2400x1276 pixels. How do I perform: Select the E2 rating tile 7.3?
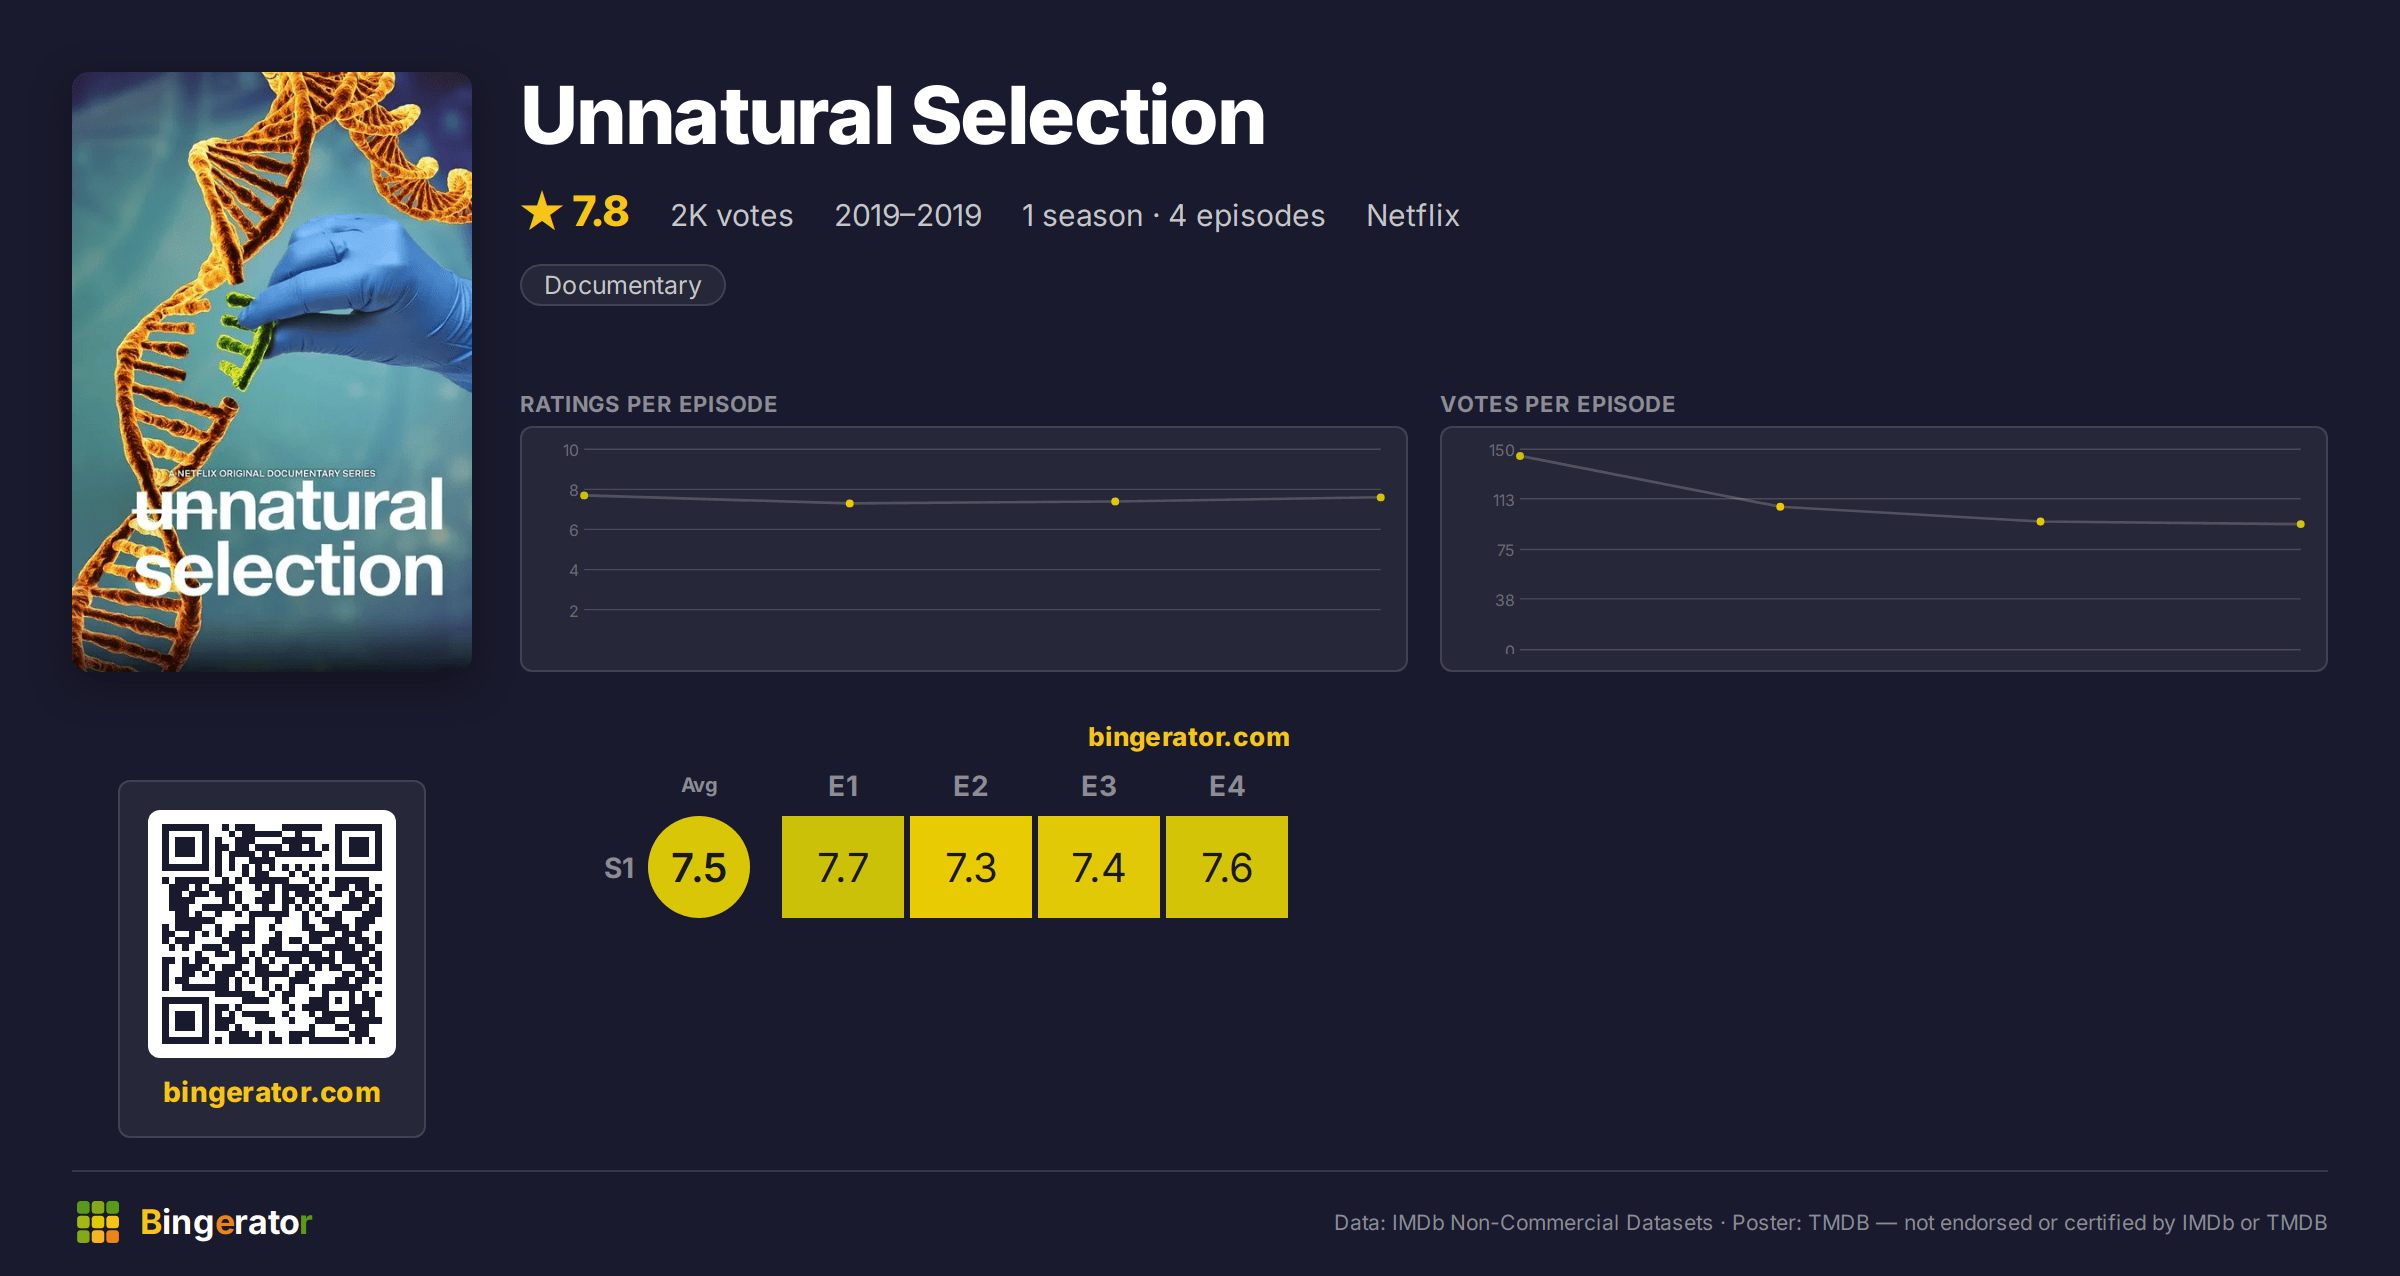(x=971, y=867)
